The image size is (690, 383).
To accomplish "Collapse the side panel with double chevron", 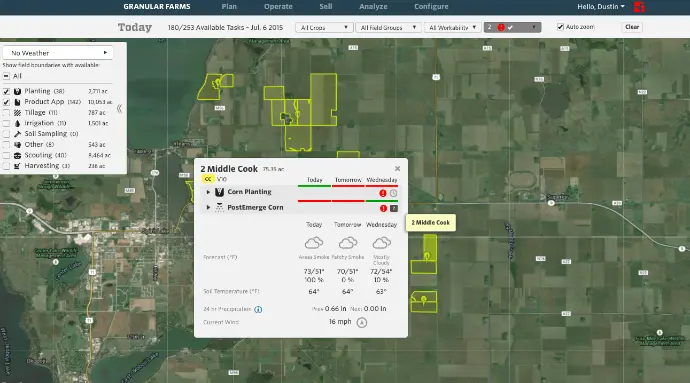I will pos(119,108).
